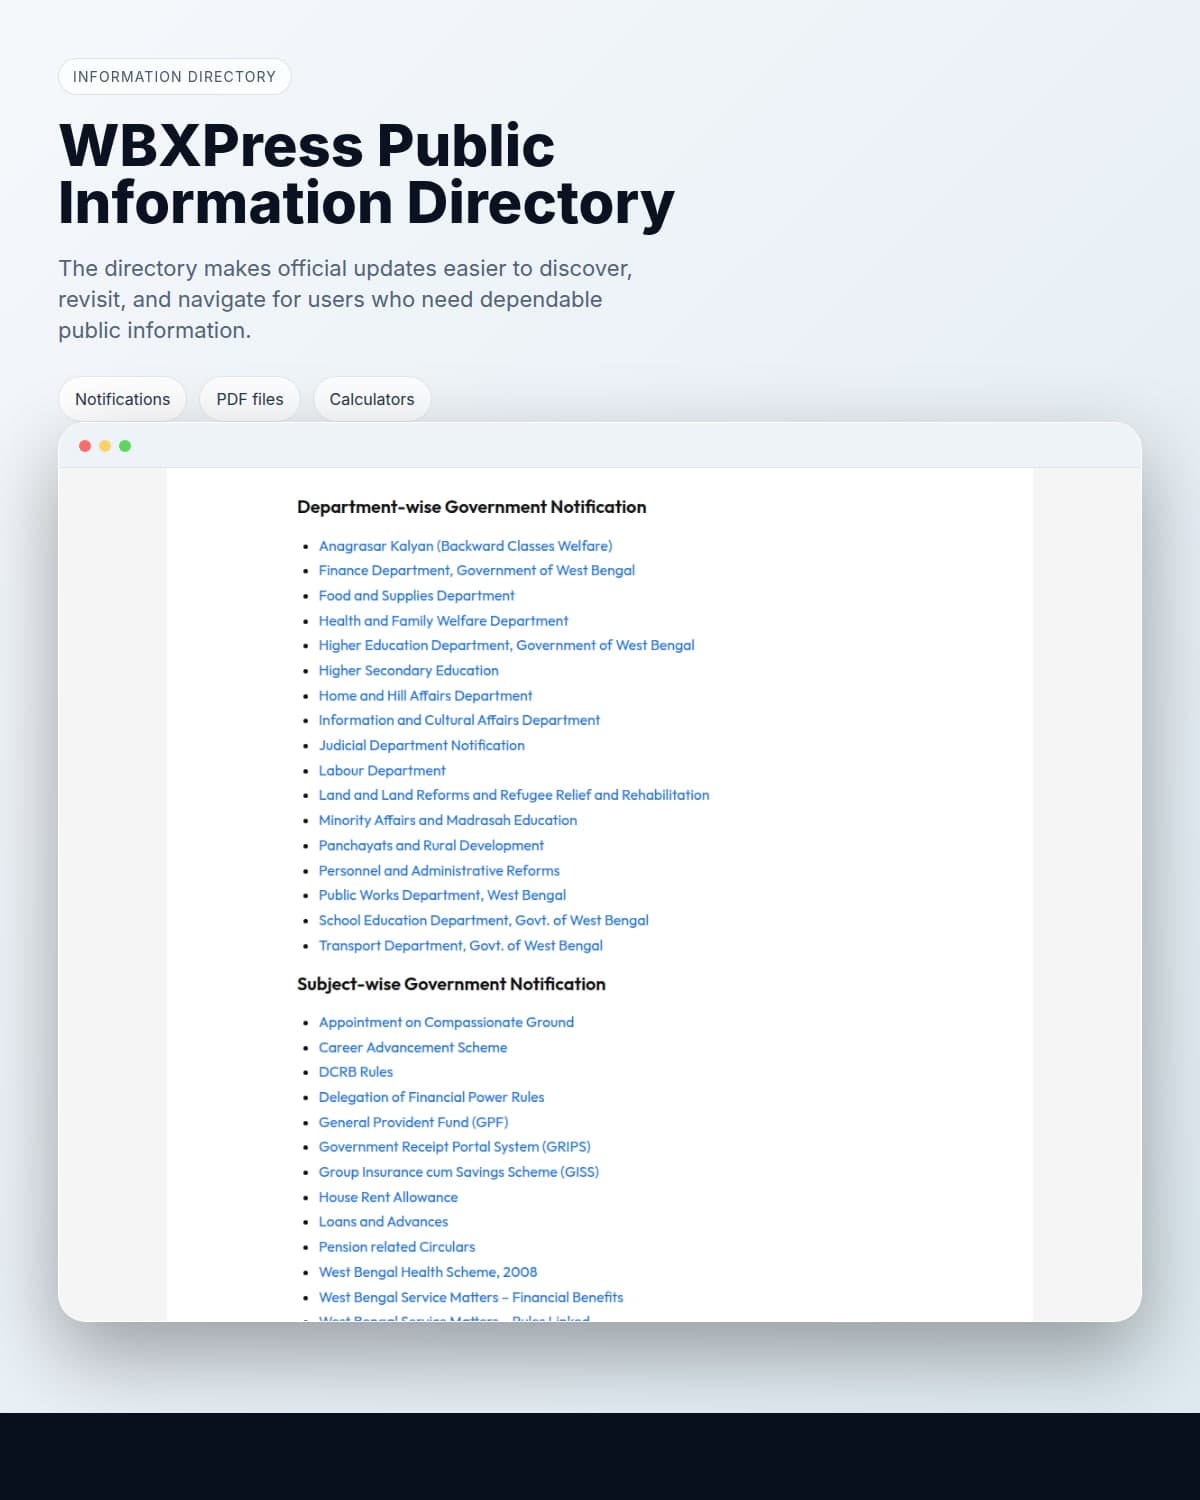
Task: Open Government Receipt Portal System (GRIPS)
Action: (454, 1147)
